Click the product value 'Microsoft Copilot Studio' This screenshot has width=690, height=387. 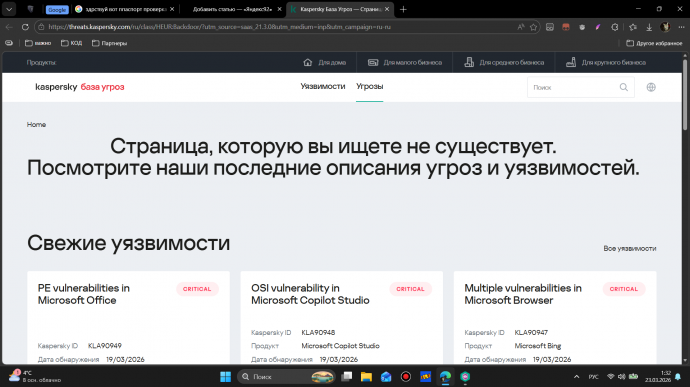340,346
